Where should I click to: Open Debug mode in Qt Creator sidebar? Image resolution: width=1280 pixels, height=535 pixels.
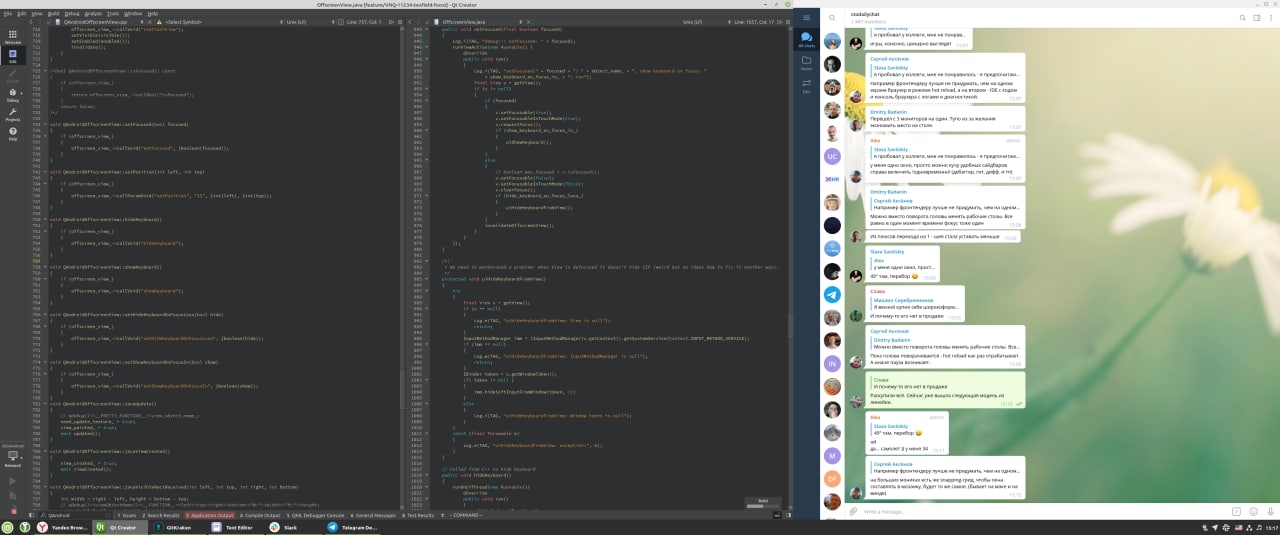tap(12, 95)
